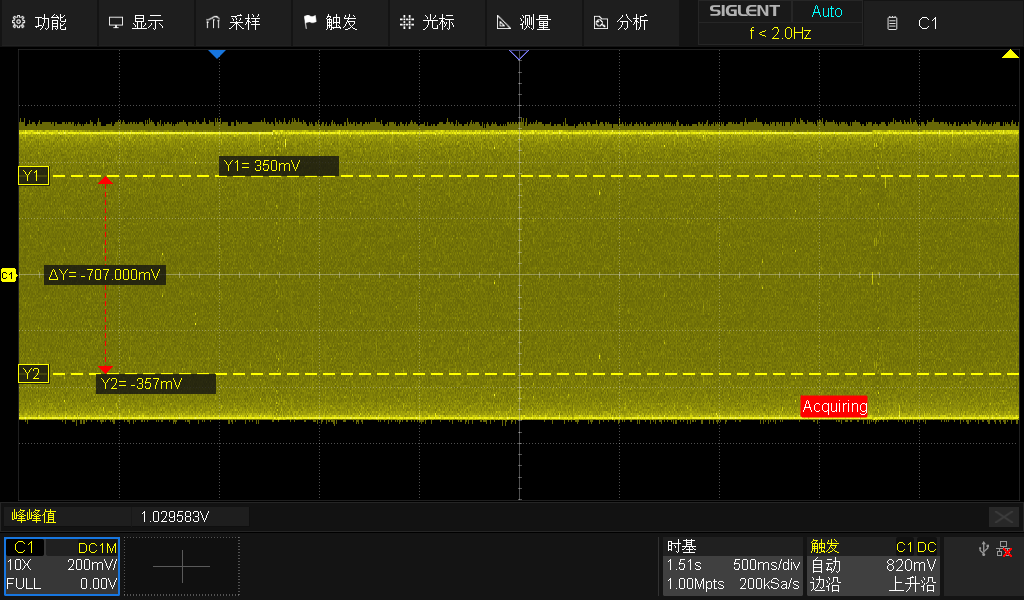Click the C1 ground level indicator

pyautogui.click(x=8, y=275)
